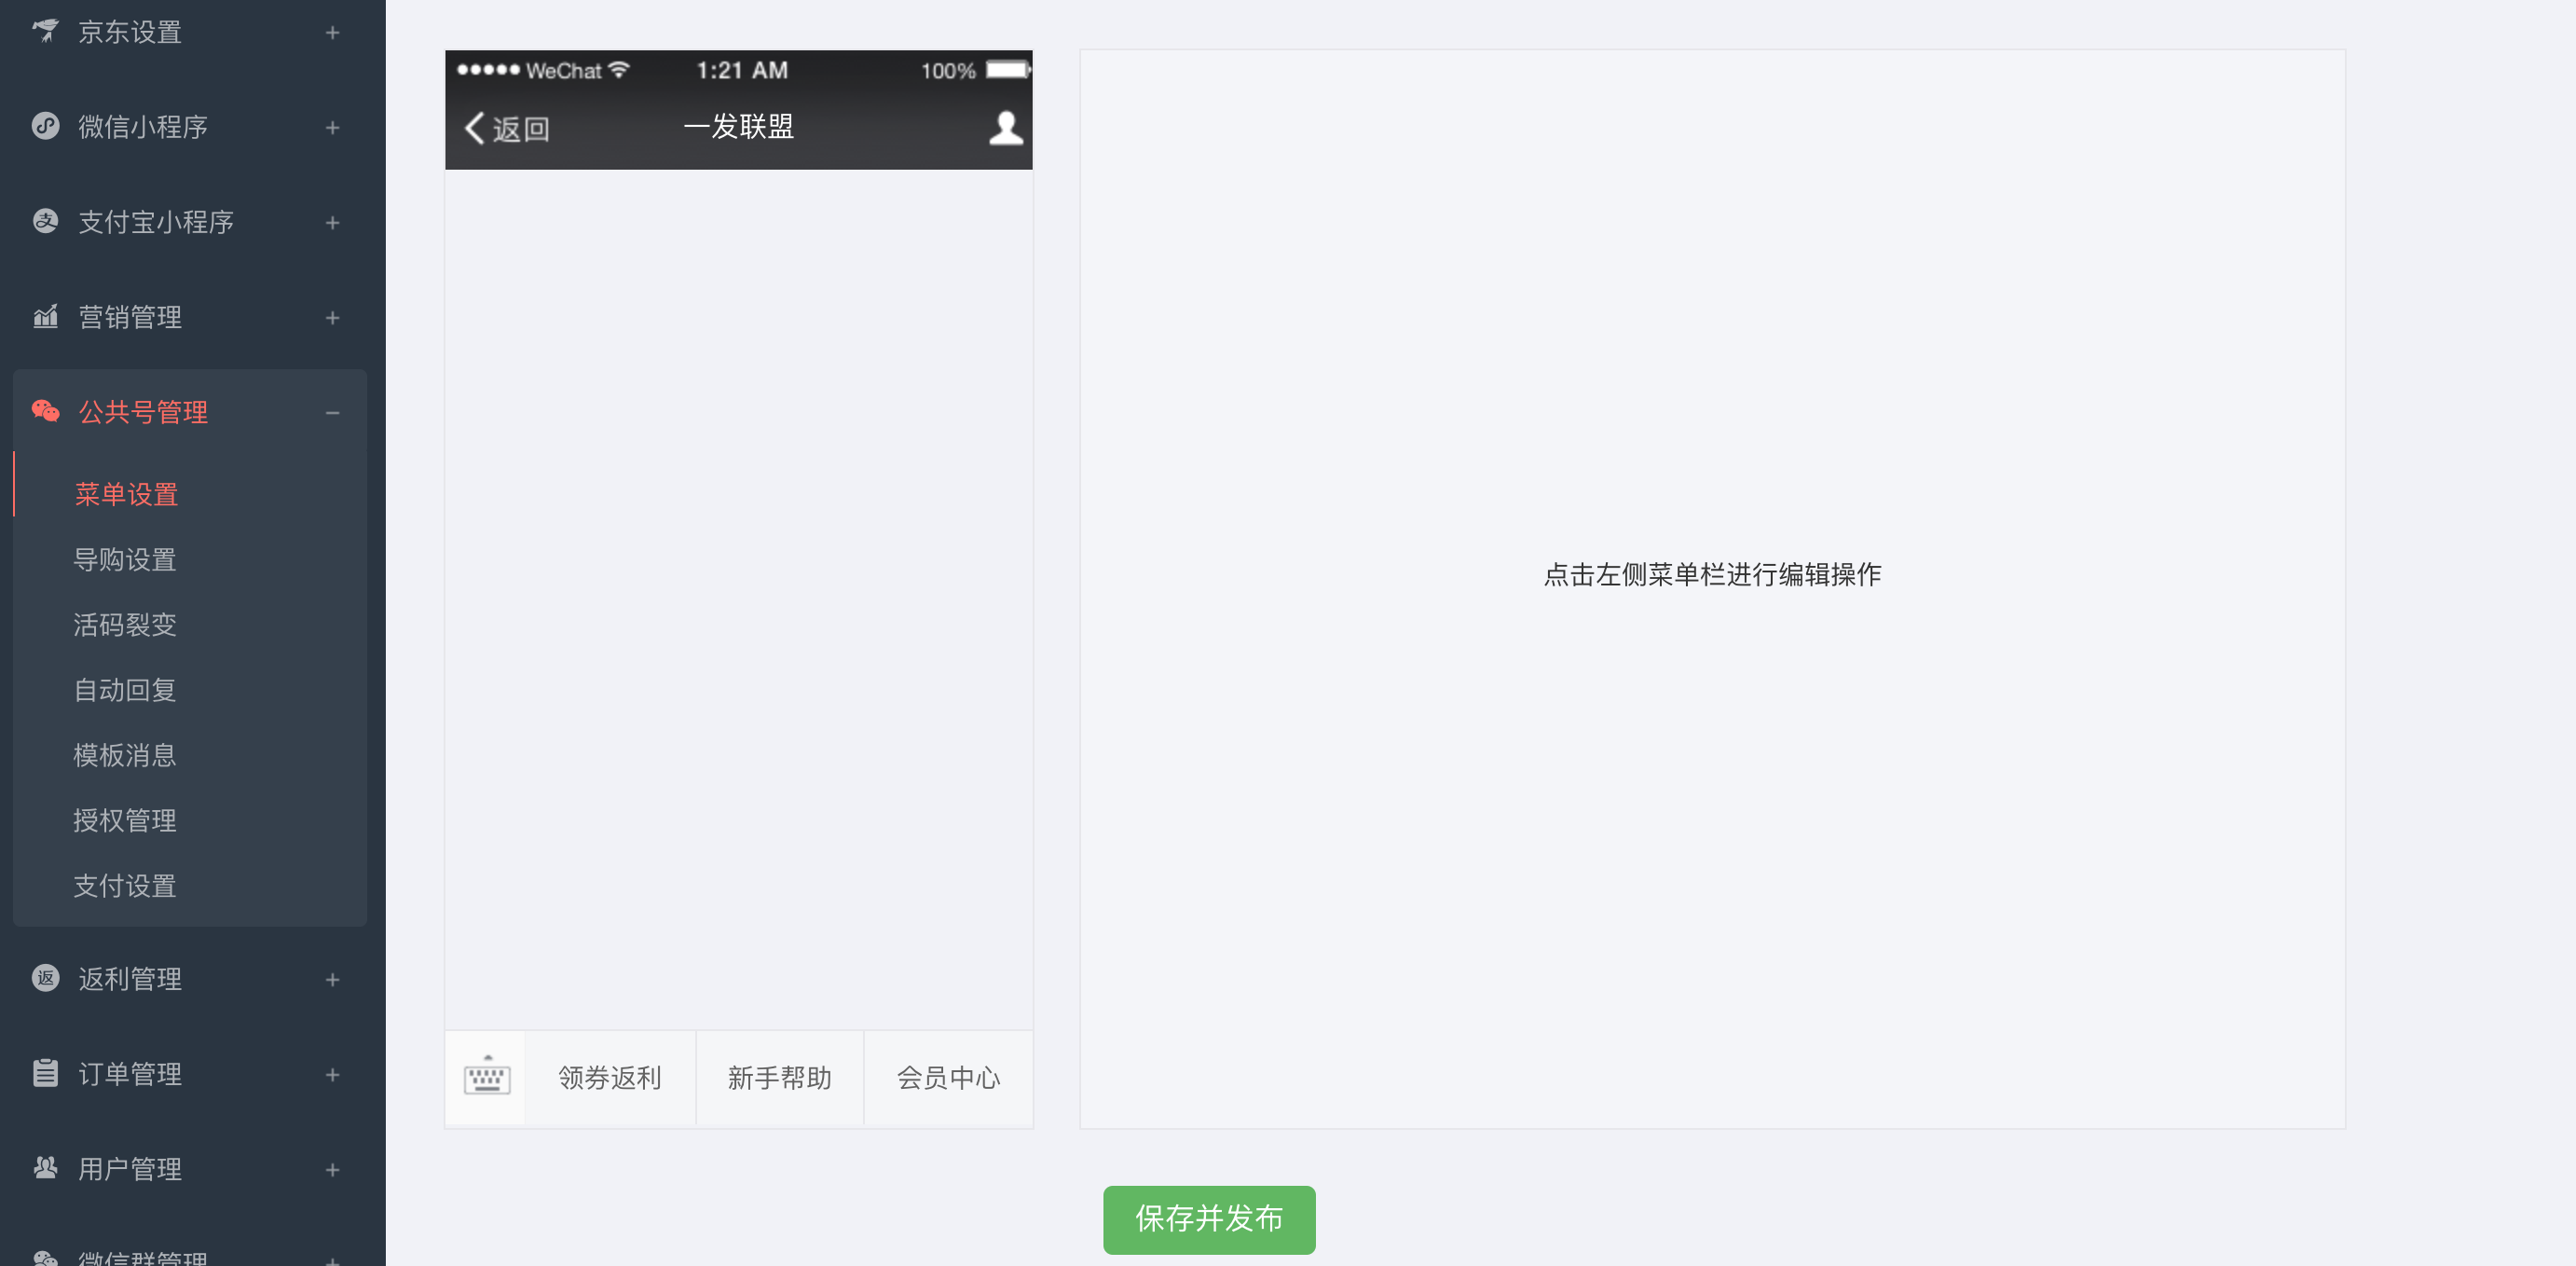Collapse the 公共号管理 section with minus sign
2576x1266 pixels.
coord(332,412)
